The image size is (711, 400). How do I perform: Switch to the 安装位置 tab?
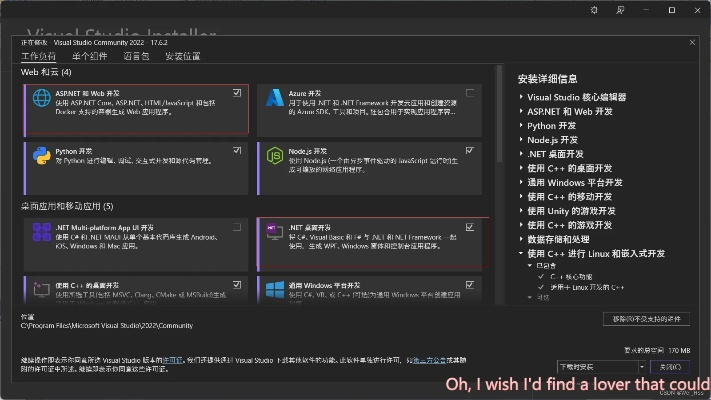click(x=183, y=56)
